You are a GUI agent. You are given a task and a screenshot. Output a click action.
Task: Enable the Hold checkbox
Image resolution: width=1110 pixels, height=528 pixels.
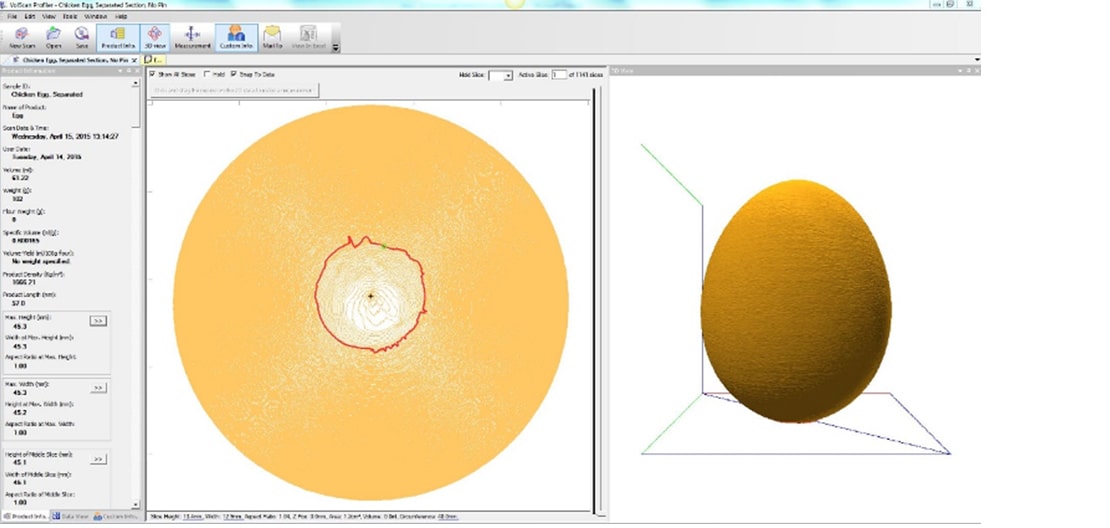(x=206, y=74)
